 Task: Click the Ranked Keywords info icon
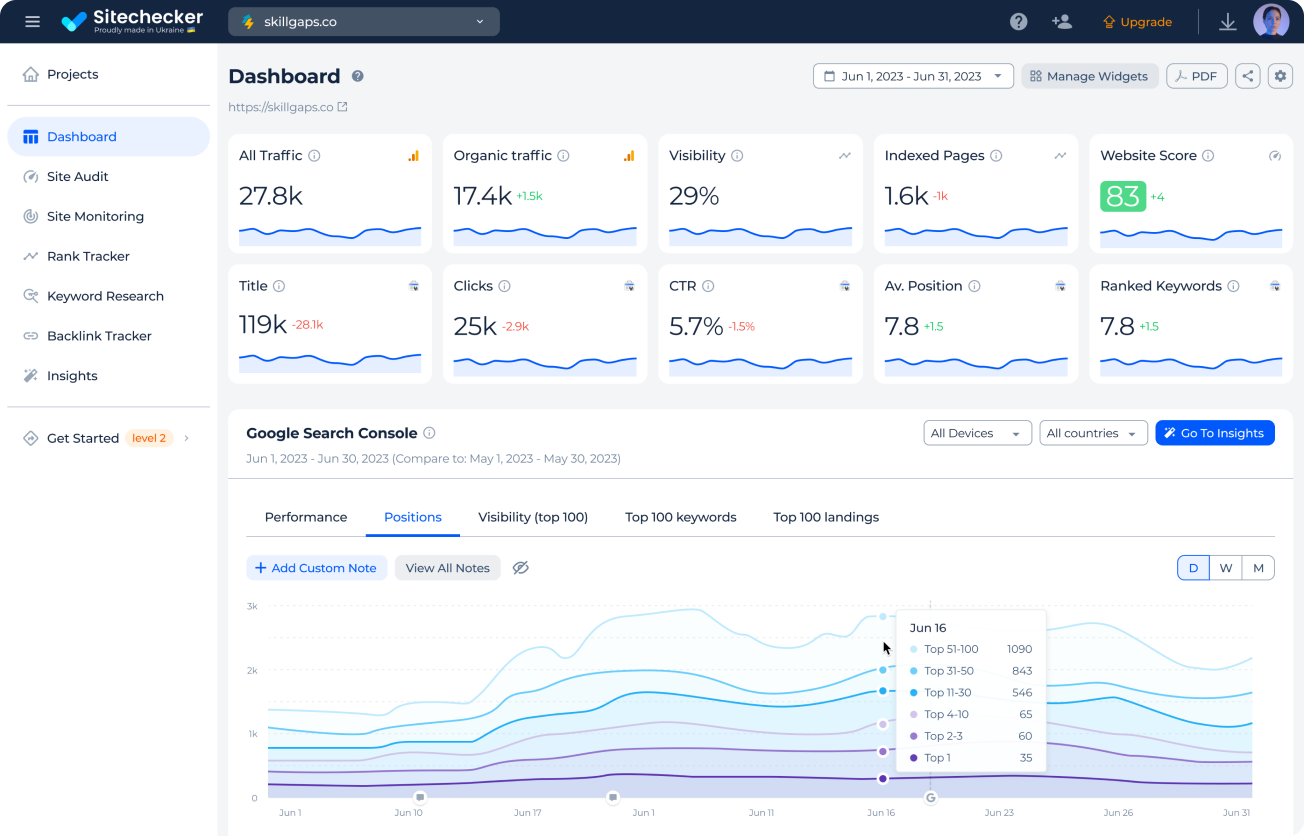click(x=1233, y=286)
